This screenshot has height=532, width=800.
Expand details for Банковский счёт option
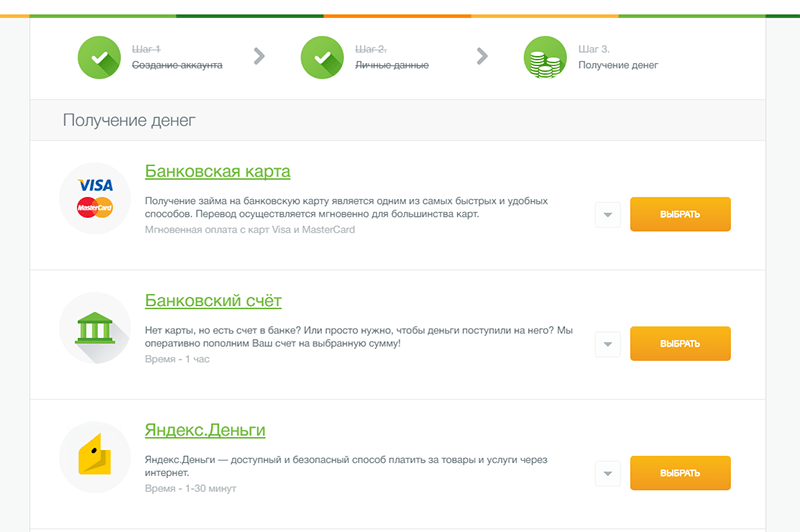[608, 344]
